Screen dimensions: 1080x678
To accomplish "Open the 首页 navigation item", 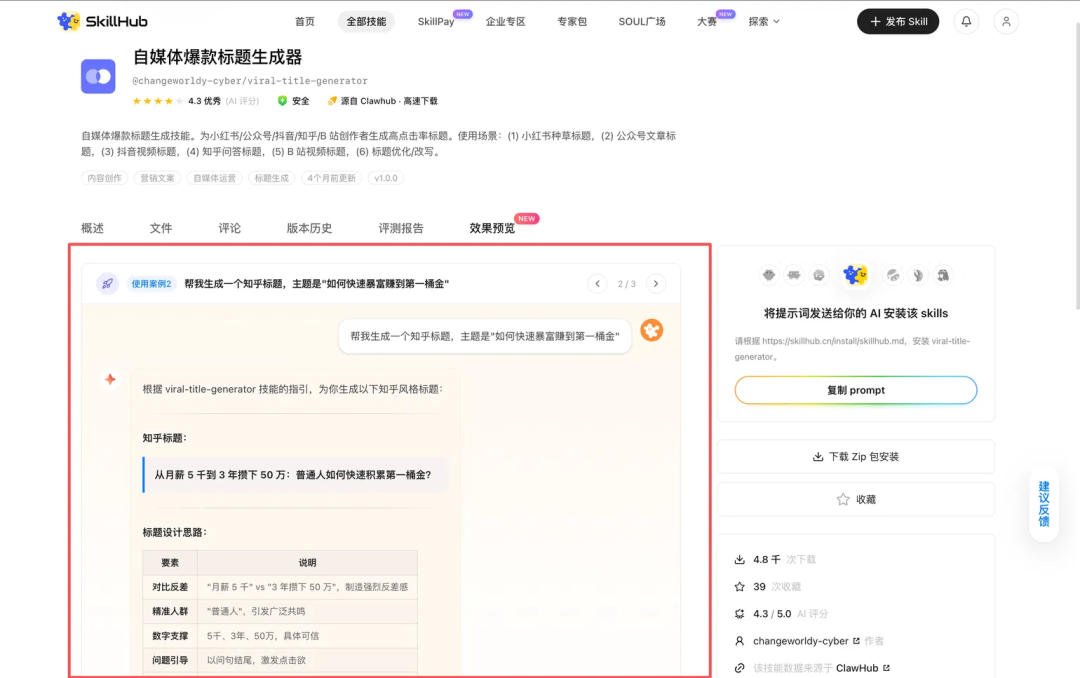I will point(304,21).
